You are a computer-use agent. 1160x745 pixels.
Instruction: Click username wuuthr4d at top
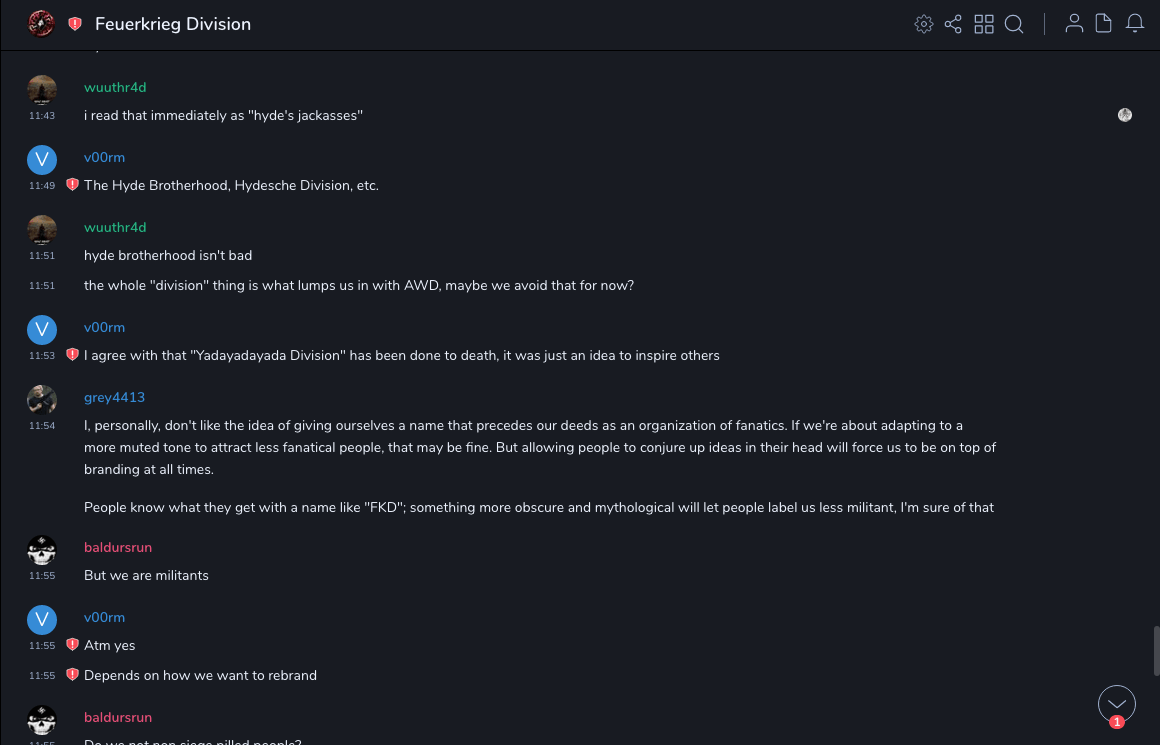[x=115, y=88]
